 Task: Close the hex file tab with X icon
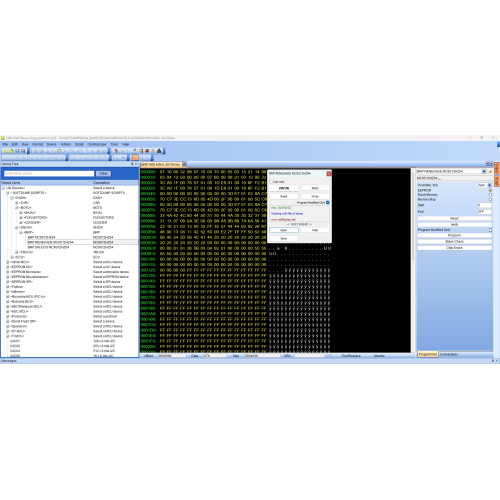coord(184,164)
